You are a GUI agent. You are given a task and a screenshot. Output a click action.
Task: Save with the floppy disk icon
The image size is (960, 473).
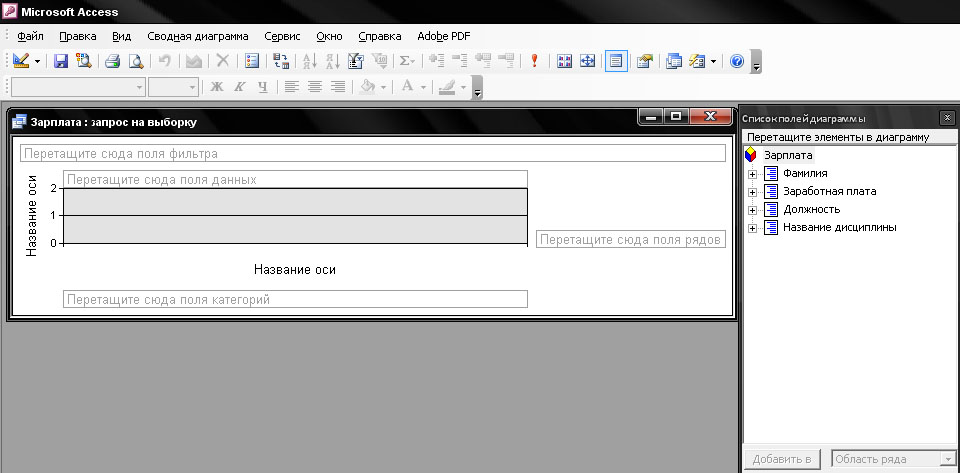pyautogui.click(x=61, y=61)
